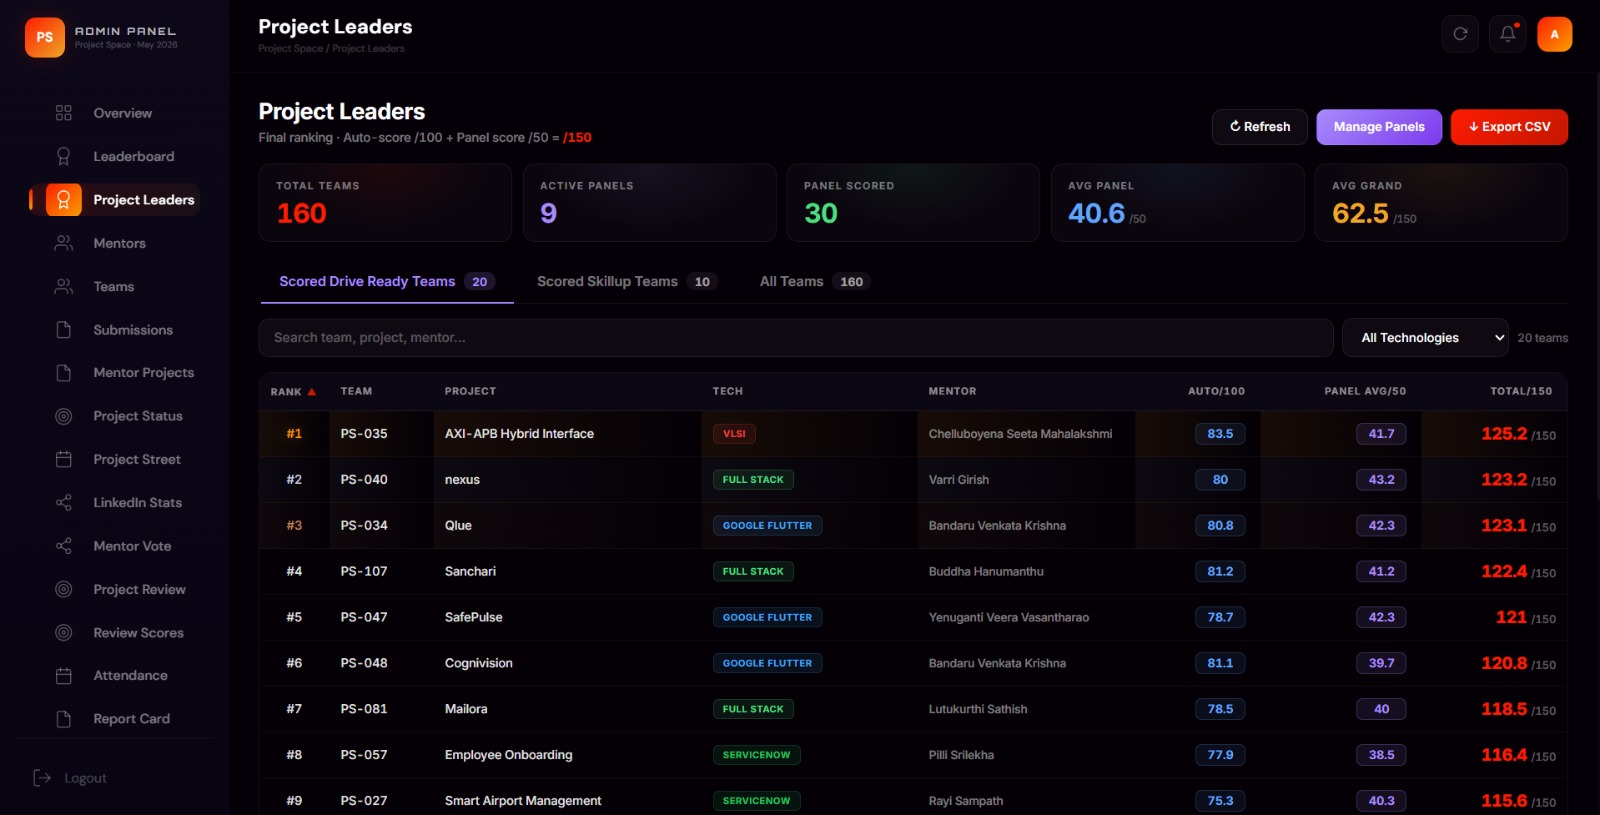Viewport: 1600px width, 815px height.
Task: Click the nexus project name
Action: (462, 480)
